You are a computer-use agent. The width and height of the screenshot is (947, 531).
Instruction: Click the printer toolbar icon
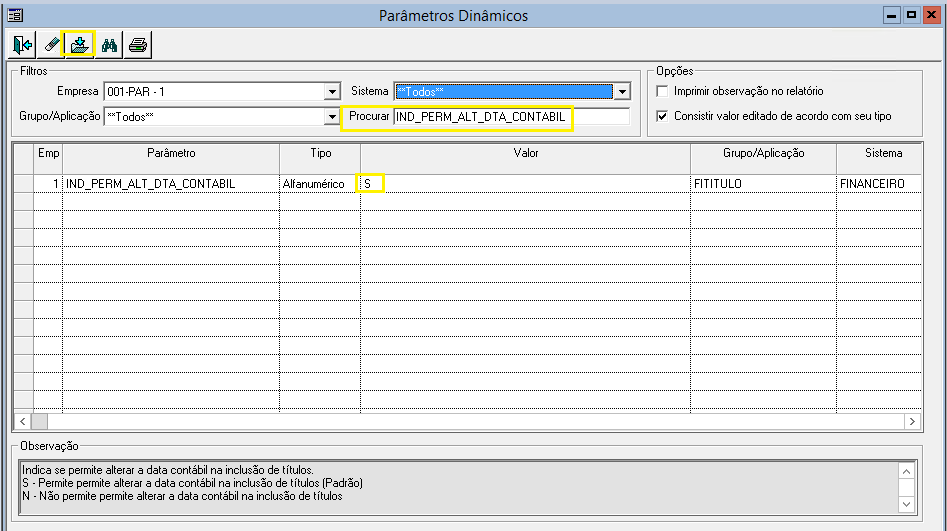pyautogui.click(x=138, y=45)
